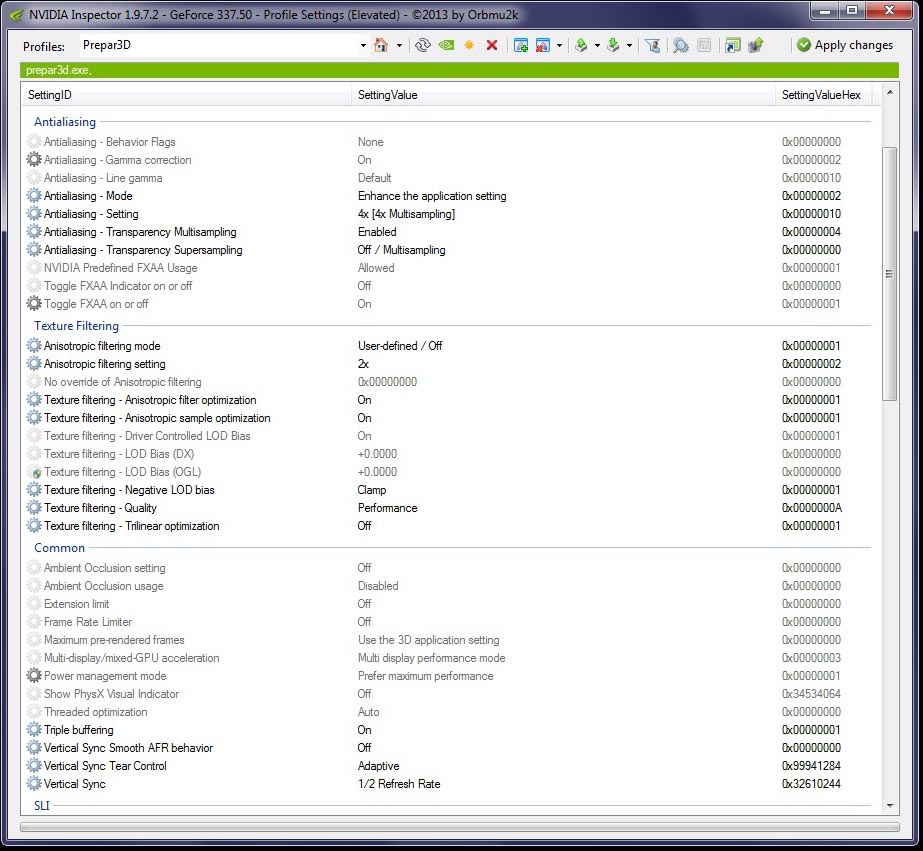Open the dropdown arrow next to home icon
Screen dimensions: 923x851
point(399,45)
